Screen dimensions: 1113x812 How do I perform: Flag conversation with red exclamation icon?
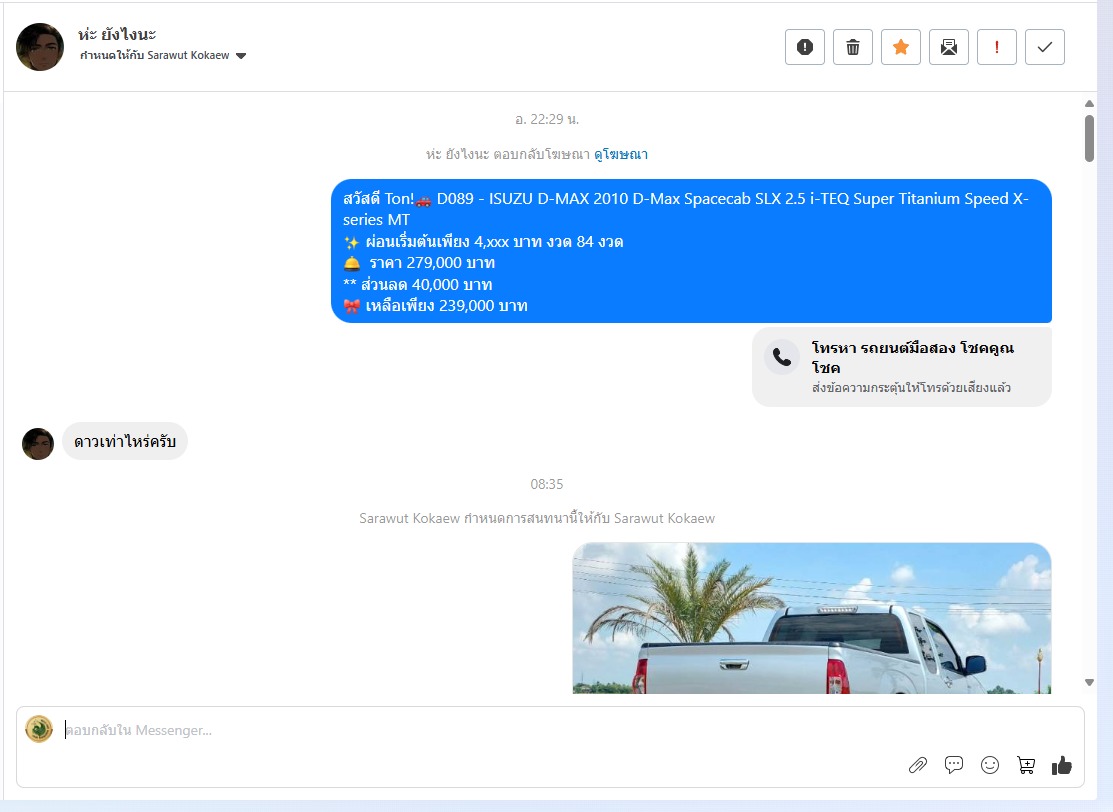pyautogui.click(x=997, y=47)
